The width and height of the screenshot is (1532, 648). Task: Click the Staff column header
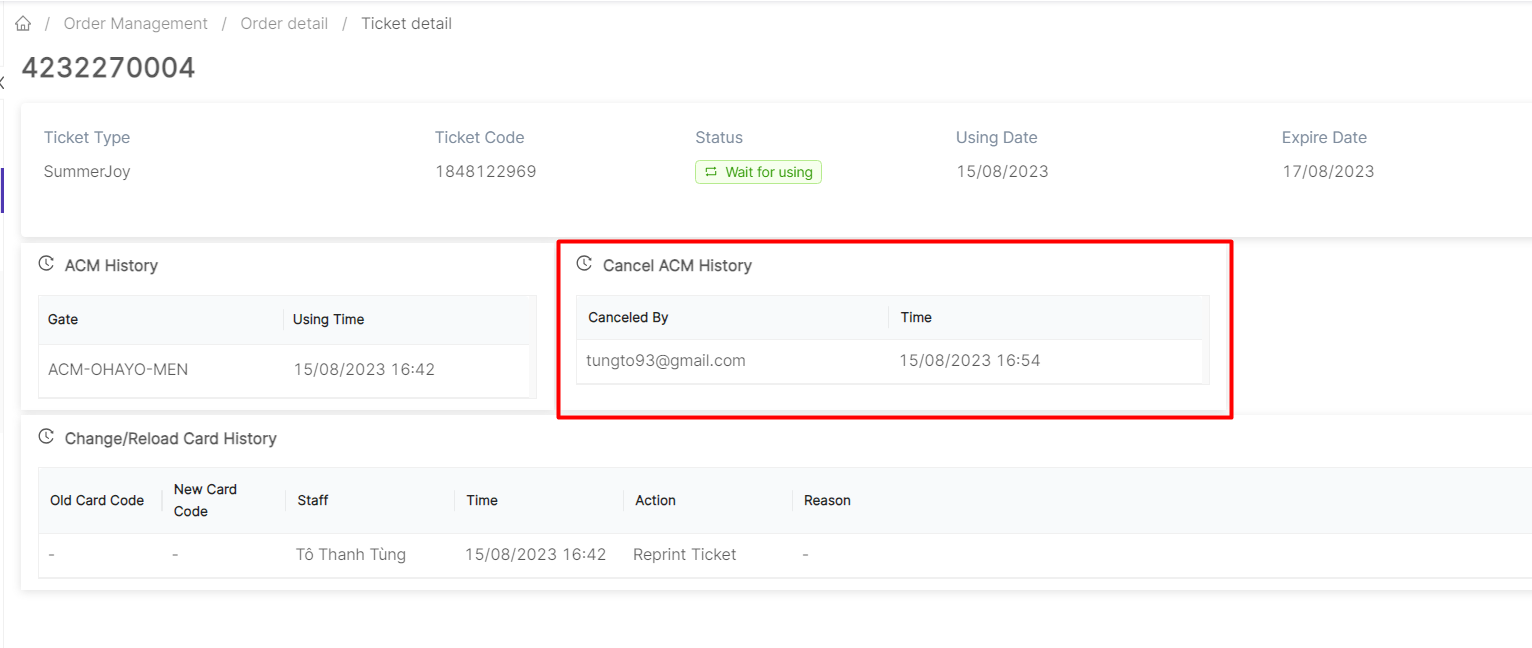[312, 500]
